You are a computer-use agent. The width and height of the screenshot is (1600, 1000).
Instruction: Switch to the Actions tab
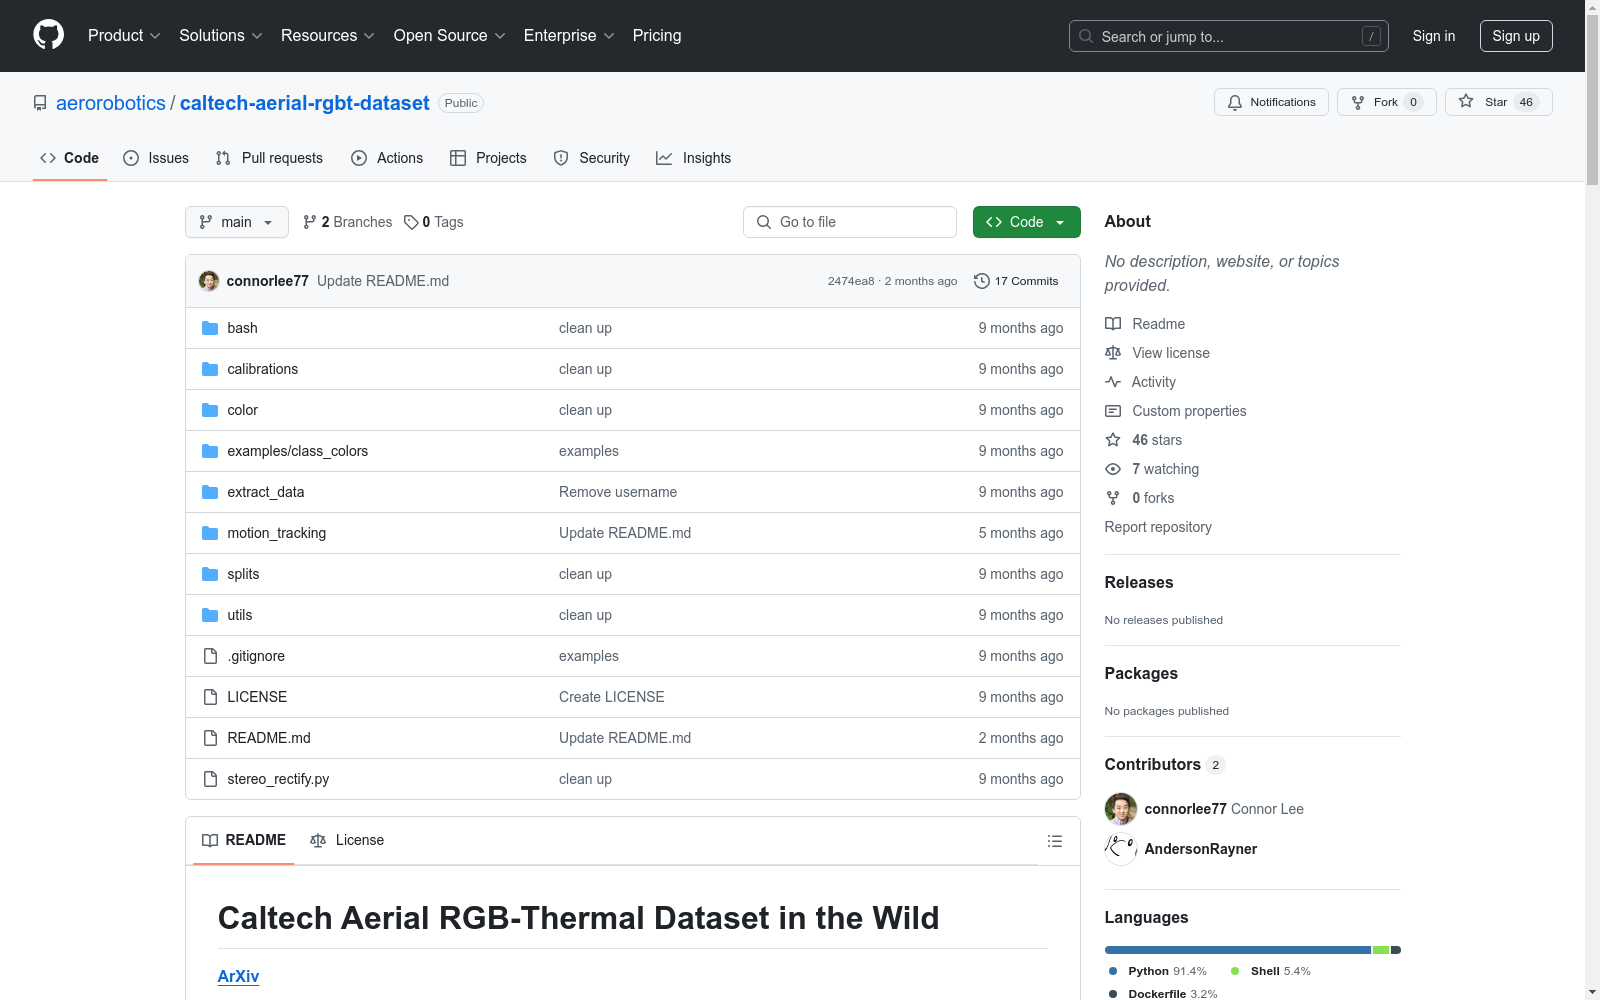point(387,158)
